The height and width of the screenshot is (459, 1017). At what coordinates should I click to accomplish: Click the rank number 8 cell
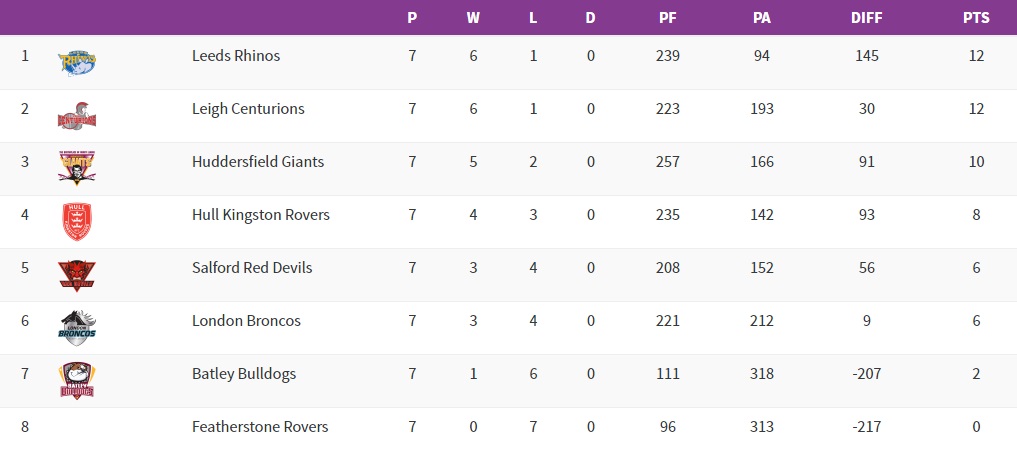tap(25, 427)
